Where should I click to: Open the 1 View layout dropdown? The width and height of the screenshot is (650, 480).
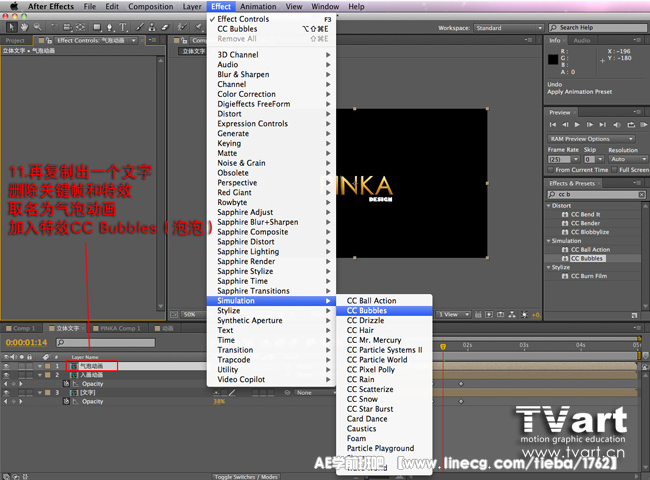(x=454, y=315)
